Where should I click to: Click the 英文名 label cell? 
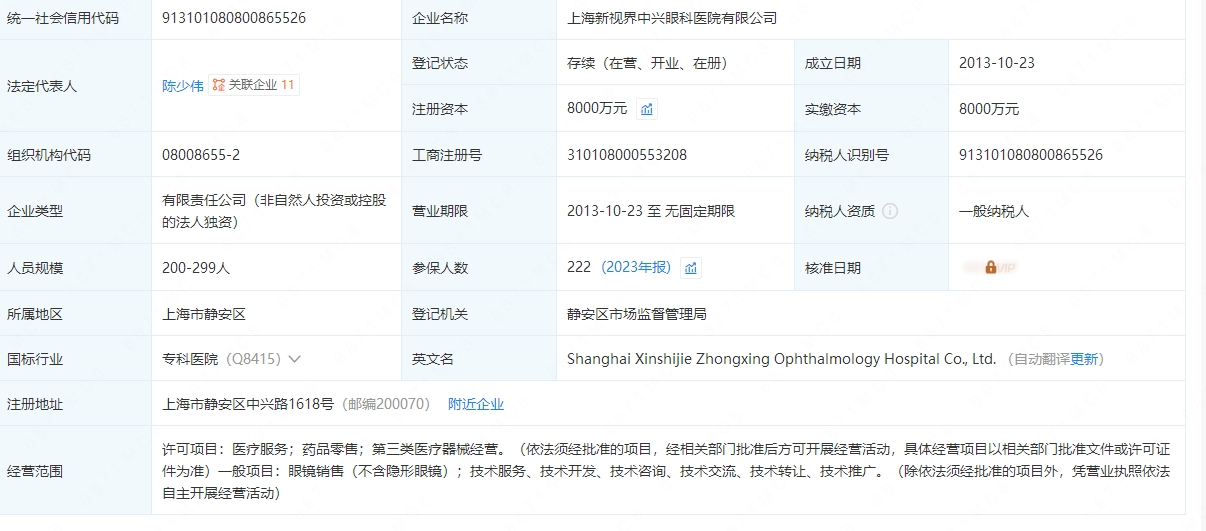[x=478, y=359]
